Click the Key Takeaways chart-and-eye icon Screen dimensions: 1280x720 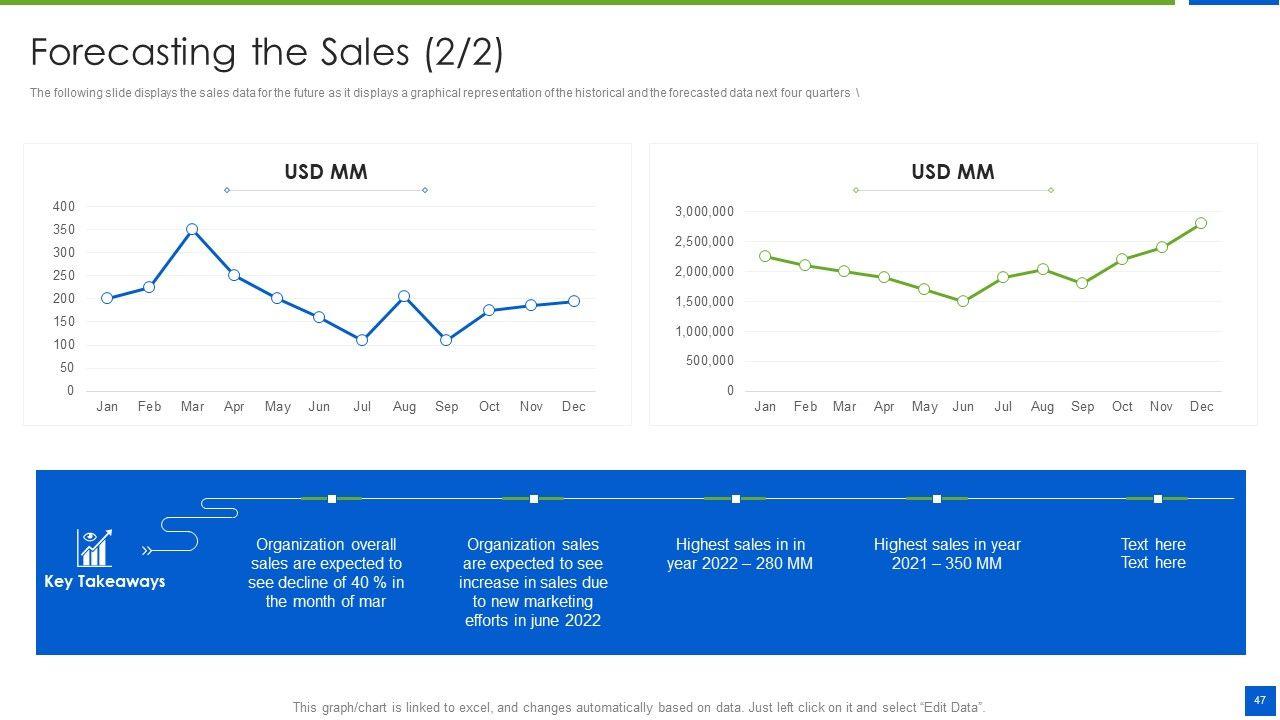pyautogui.click(x=94, y=548)
